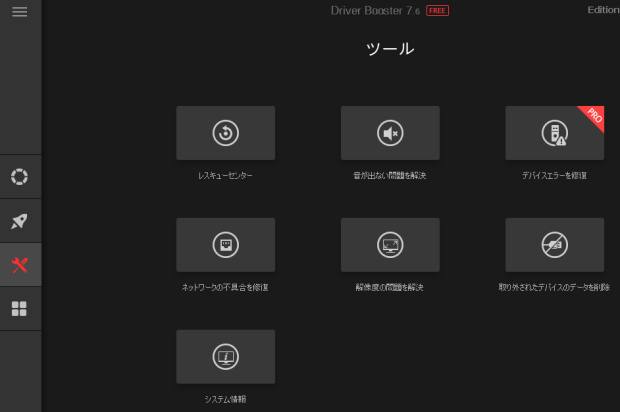Open the レスキューセンター restore icon tile
Screen dimensions: 620x412
point(225,133)
